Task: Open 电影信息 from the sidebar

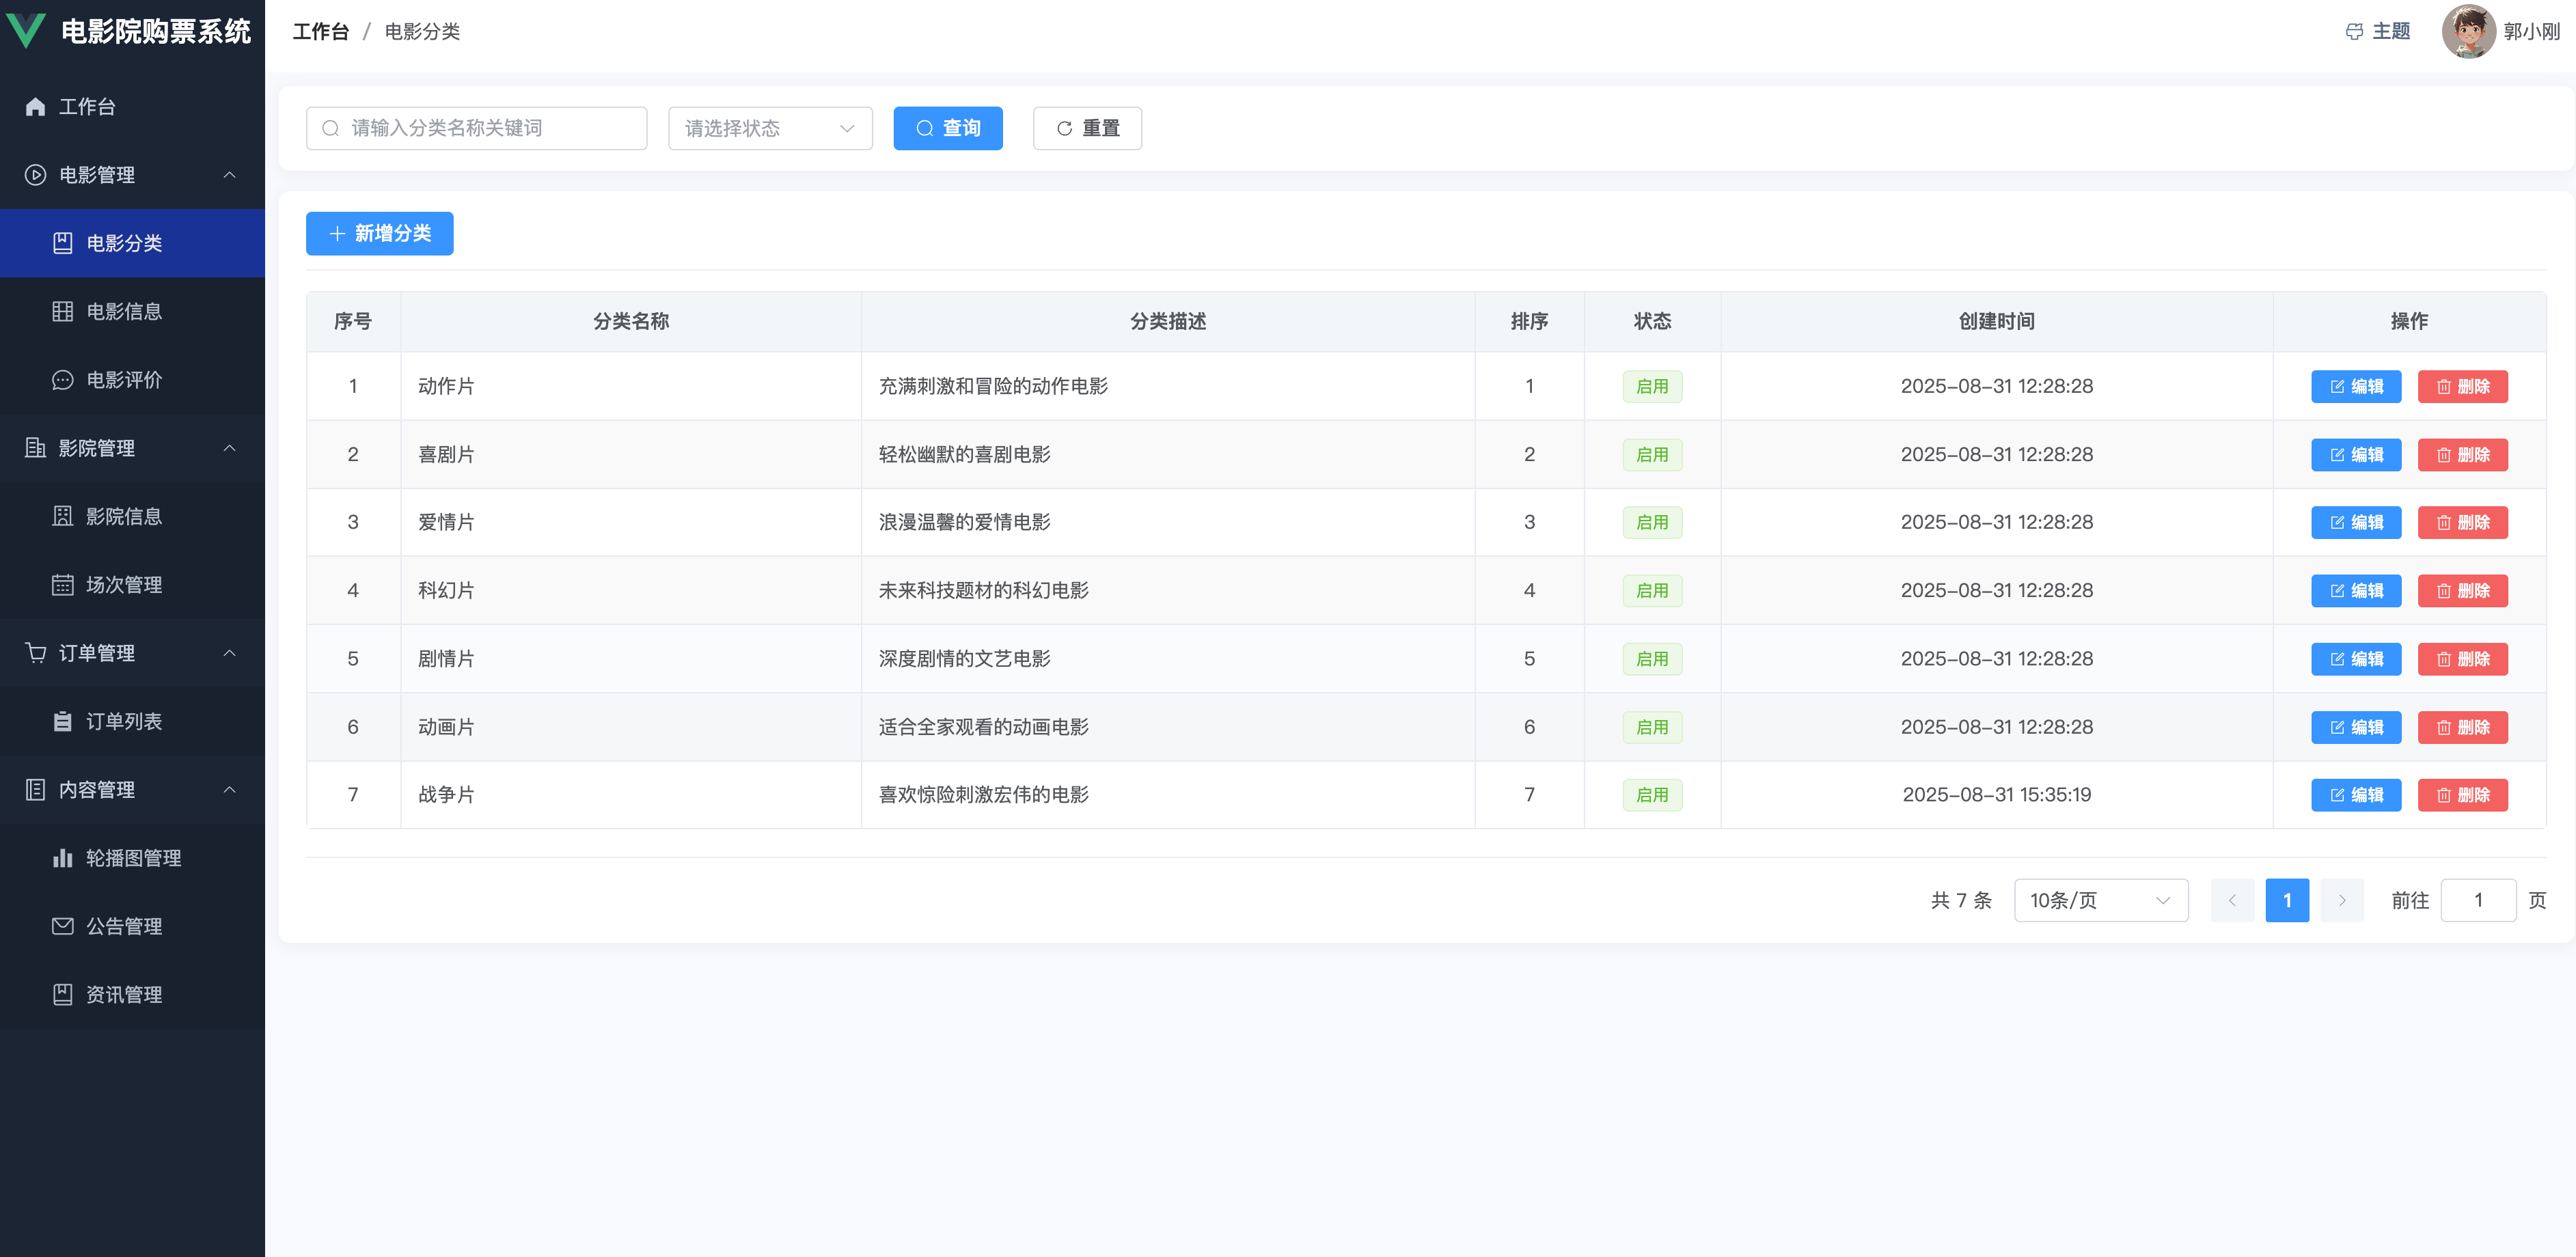Action: pyautogui.click(x=123, y=312)
